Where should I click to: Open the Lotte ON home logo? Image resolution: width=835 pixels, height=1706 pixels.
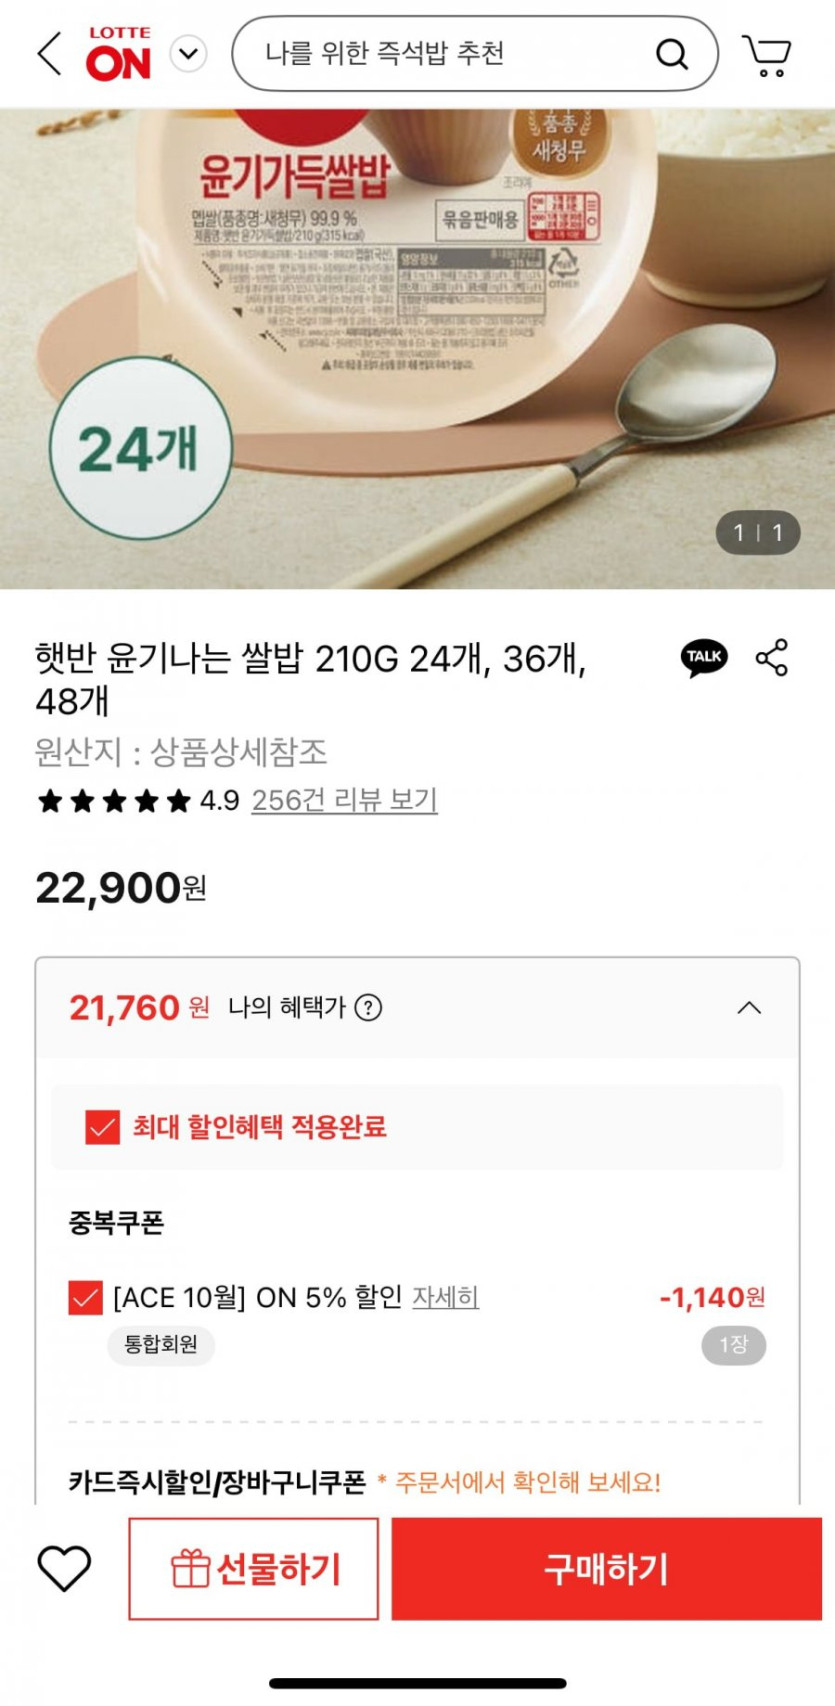(119, 54)
